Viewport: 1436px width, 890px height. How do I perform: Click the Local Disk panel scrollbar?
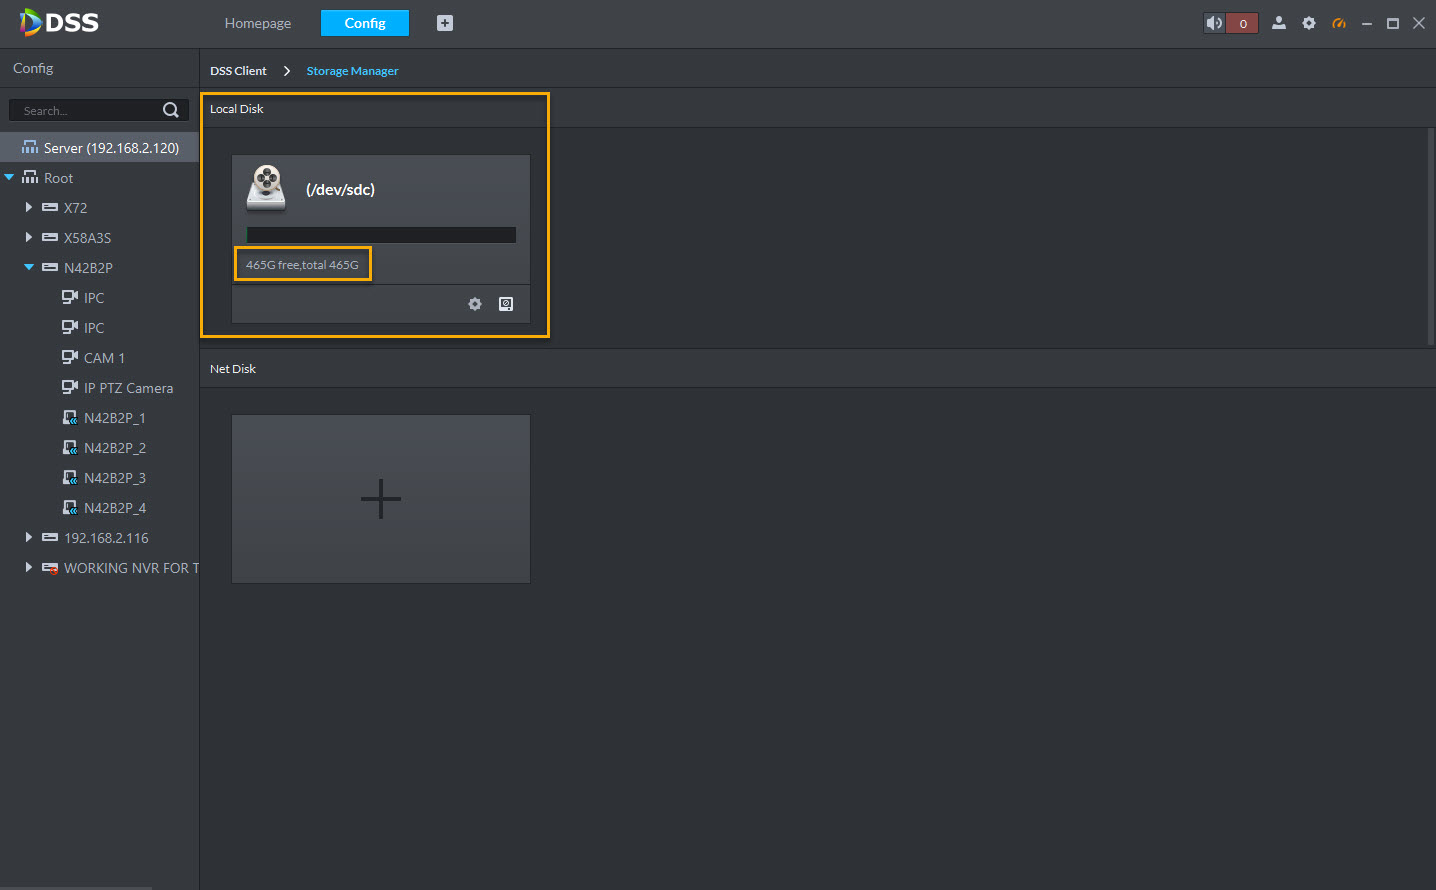coord(1431,237)
